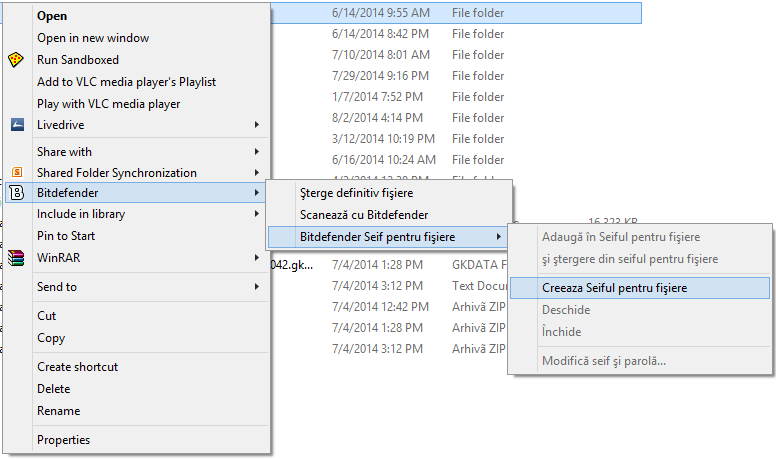Expand the Bitdefender submenu arrow
The width and height of the screenshot is (776, 459).
[256, 193]
